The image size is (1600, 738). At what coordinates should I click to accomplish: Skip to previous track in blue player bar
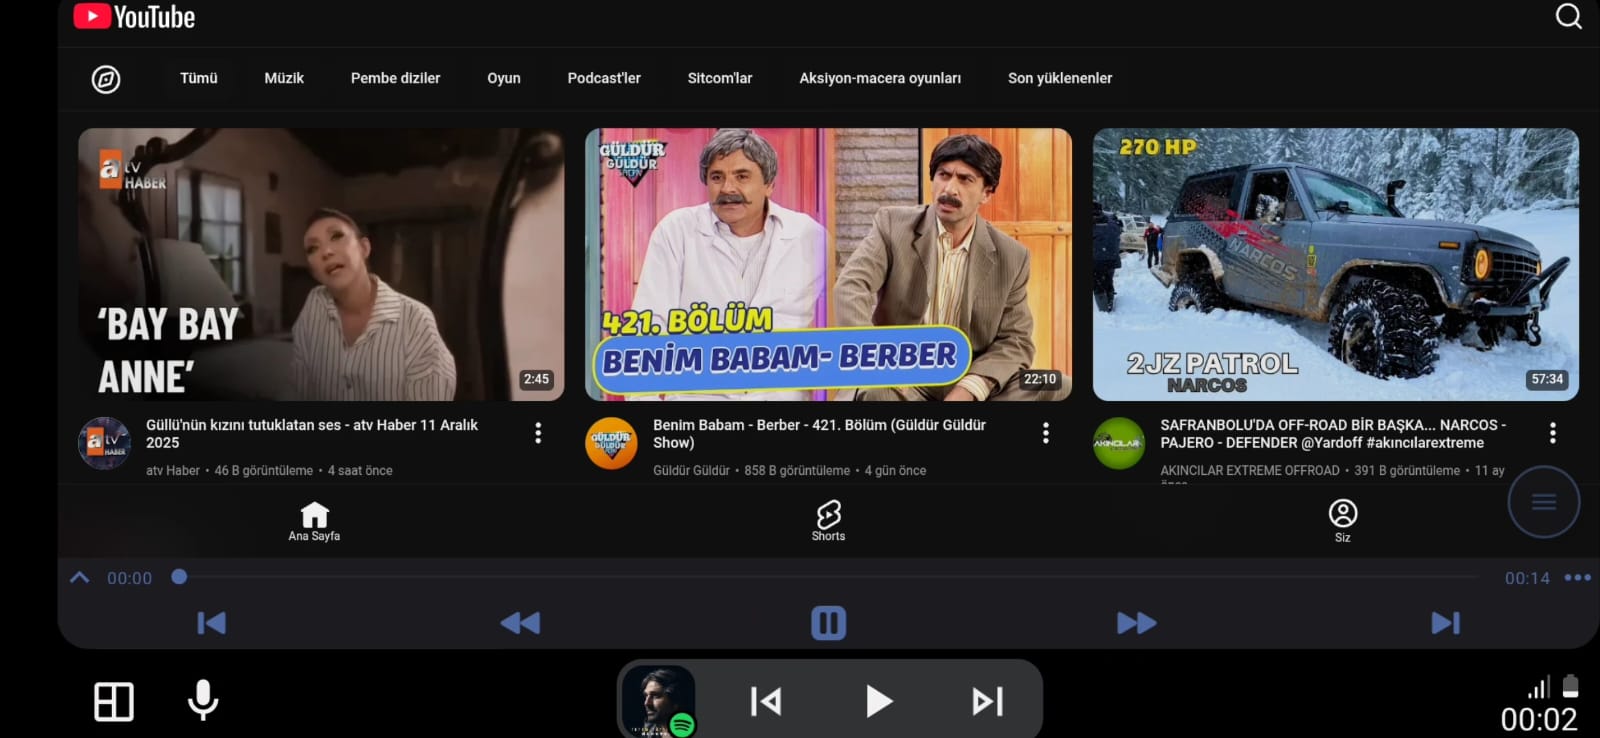click(x=211, y=623)
